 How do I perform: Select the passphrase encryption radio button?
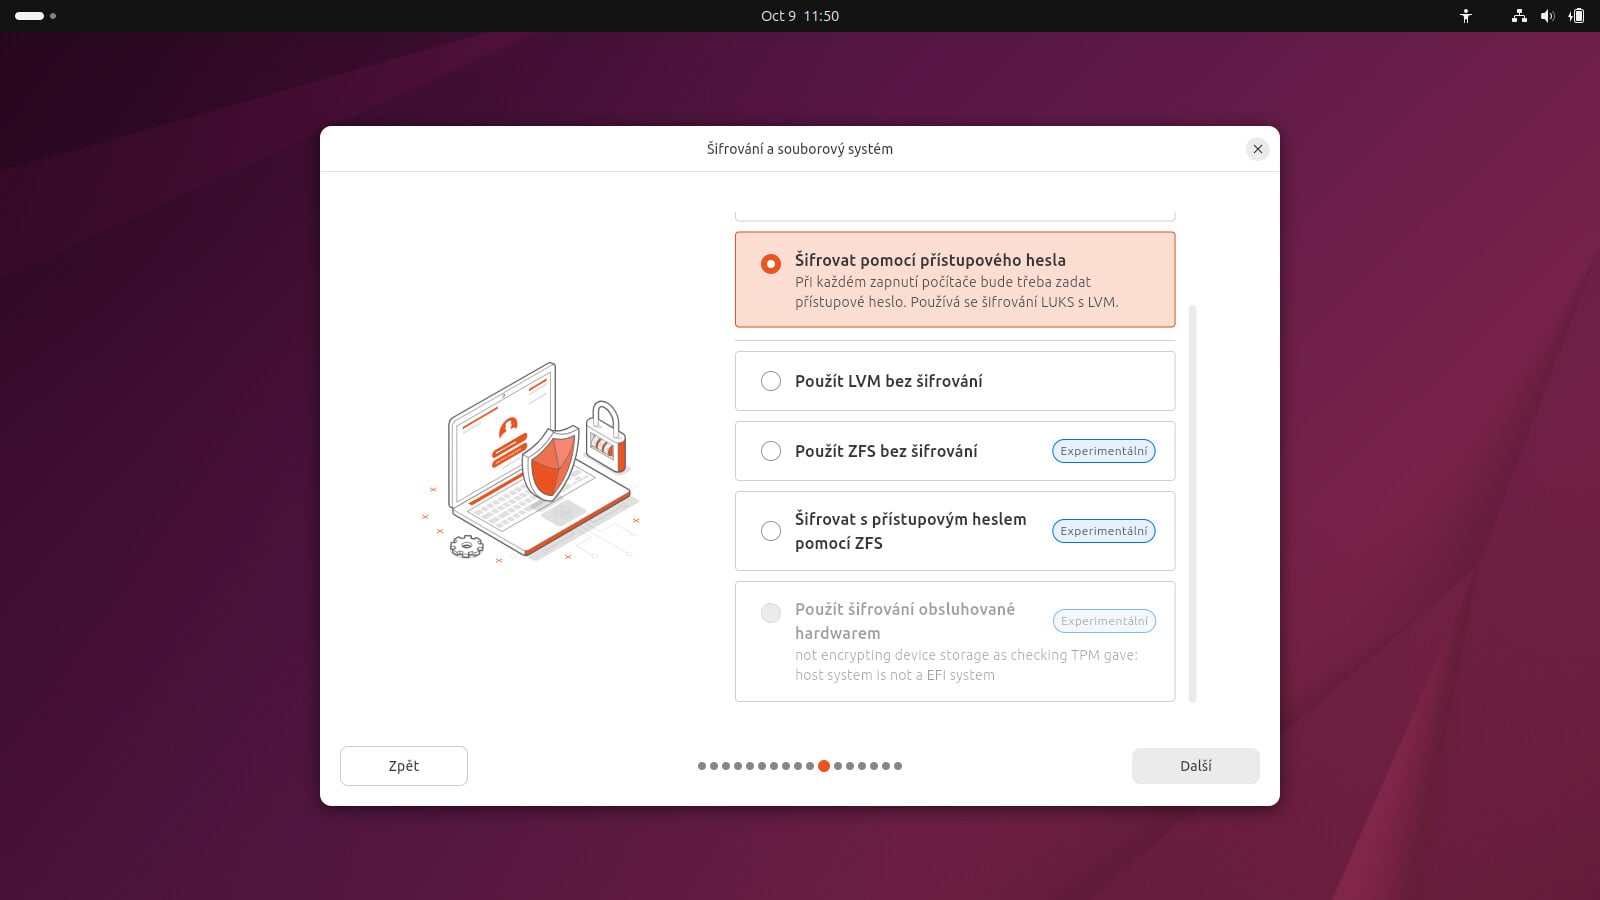(x=771, y=264)
